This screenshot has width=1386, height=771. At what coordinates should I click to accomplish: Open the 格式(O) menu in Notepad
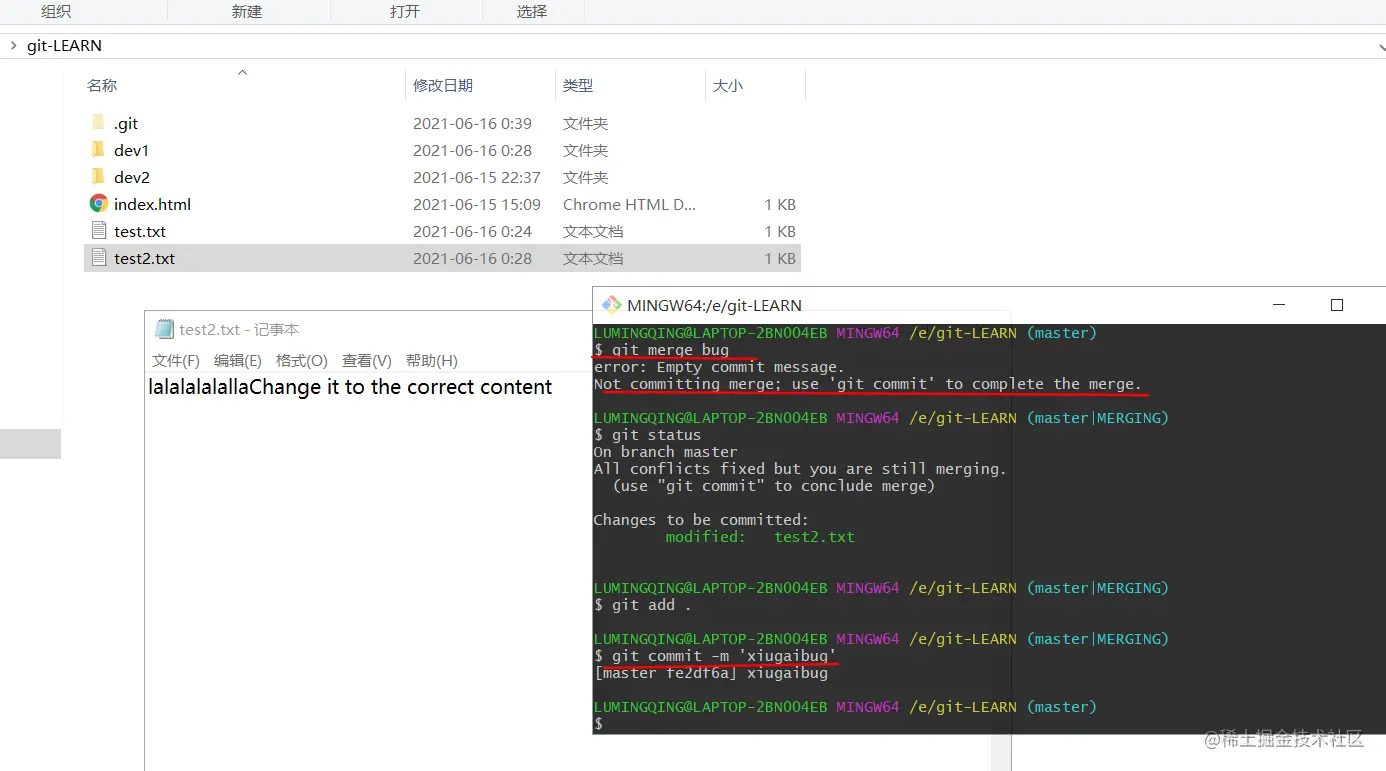[302, 361]
